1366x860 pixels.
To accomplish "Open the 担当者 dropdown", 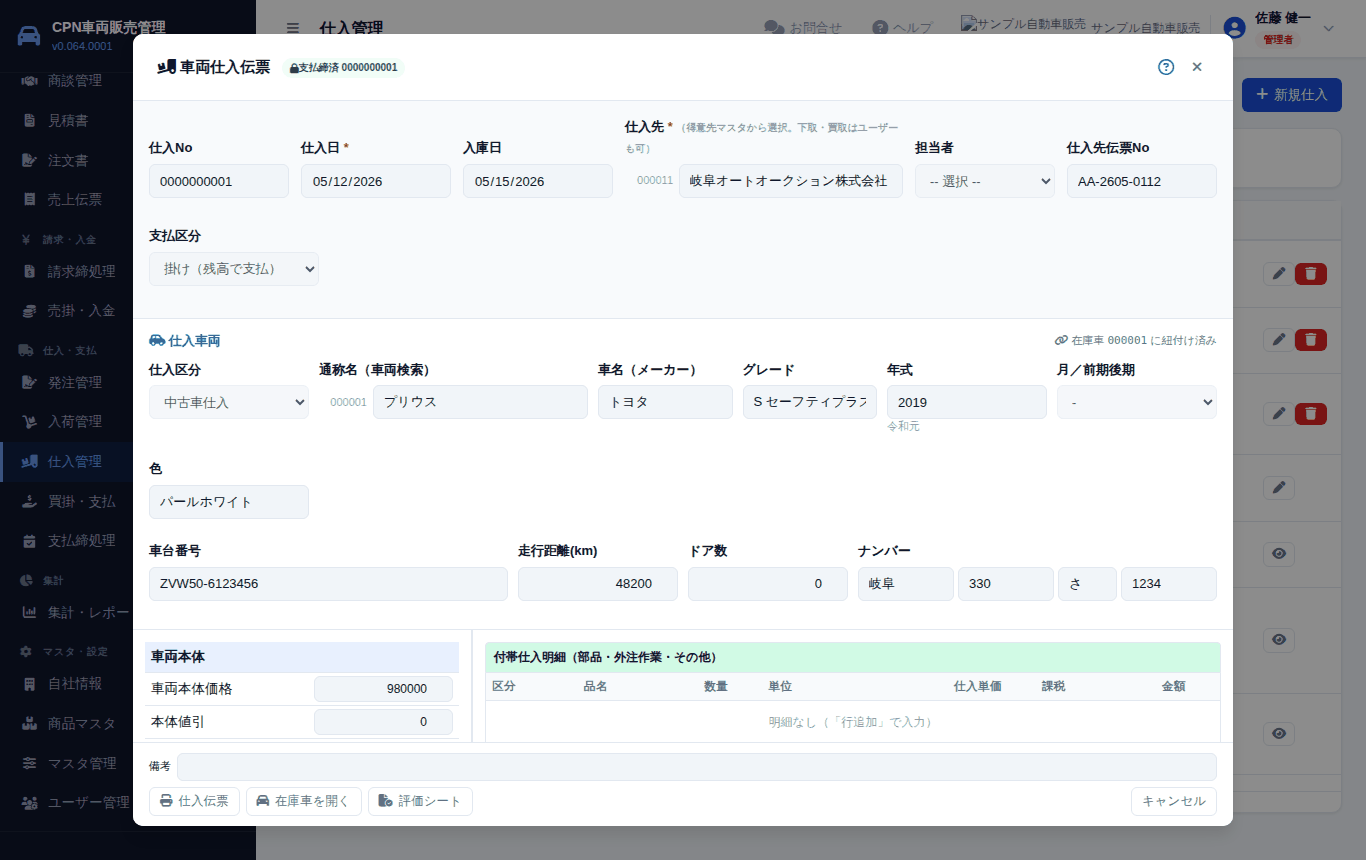I will pyautogui.click(x=985, y=181).
